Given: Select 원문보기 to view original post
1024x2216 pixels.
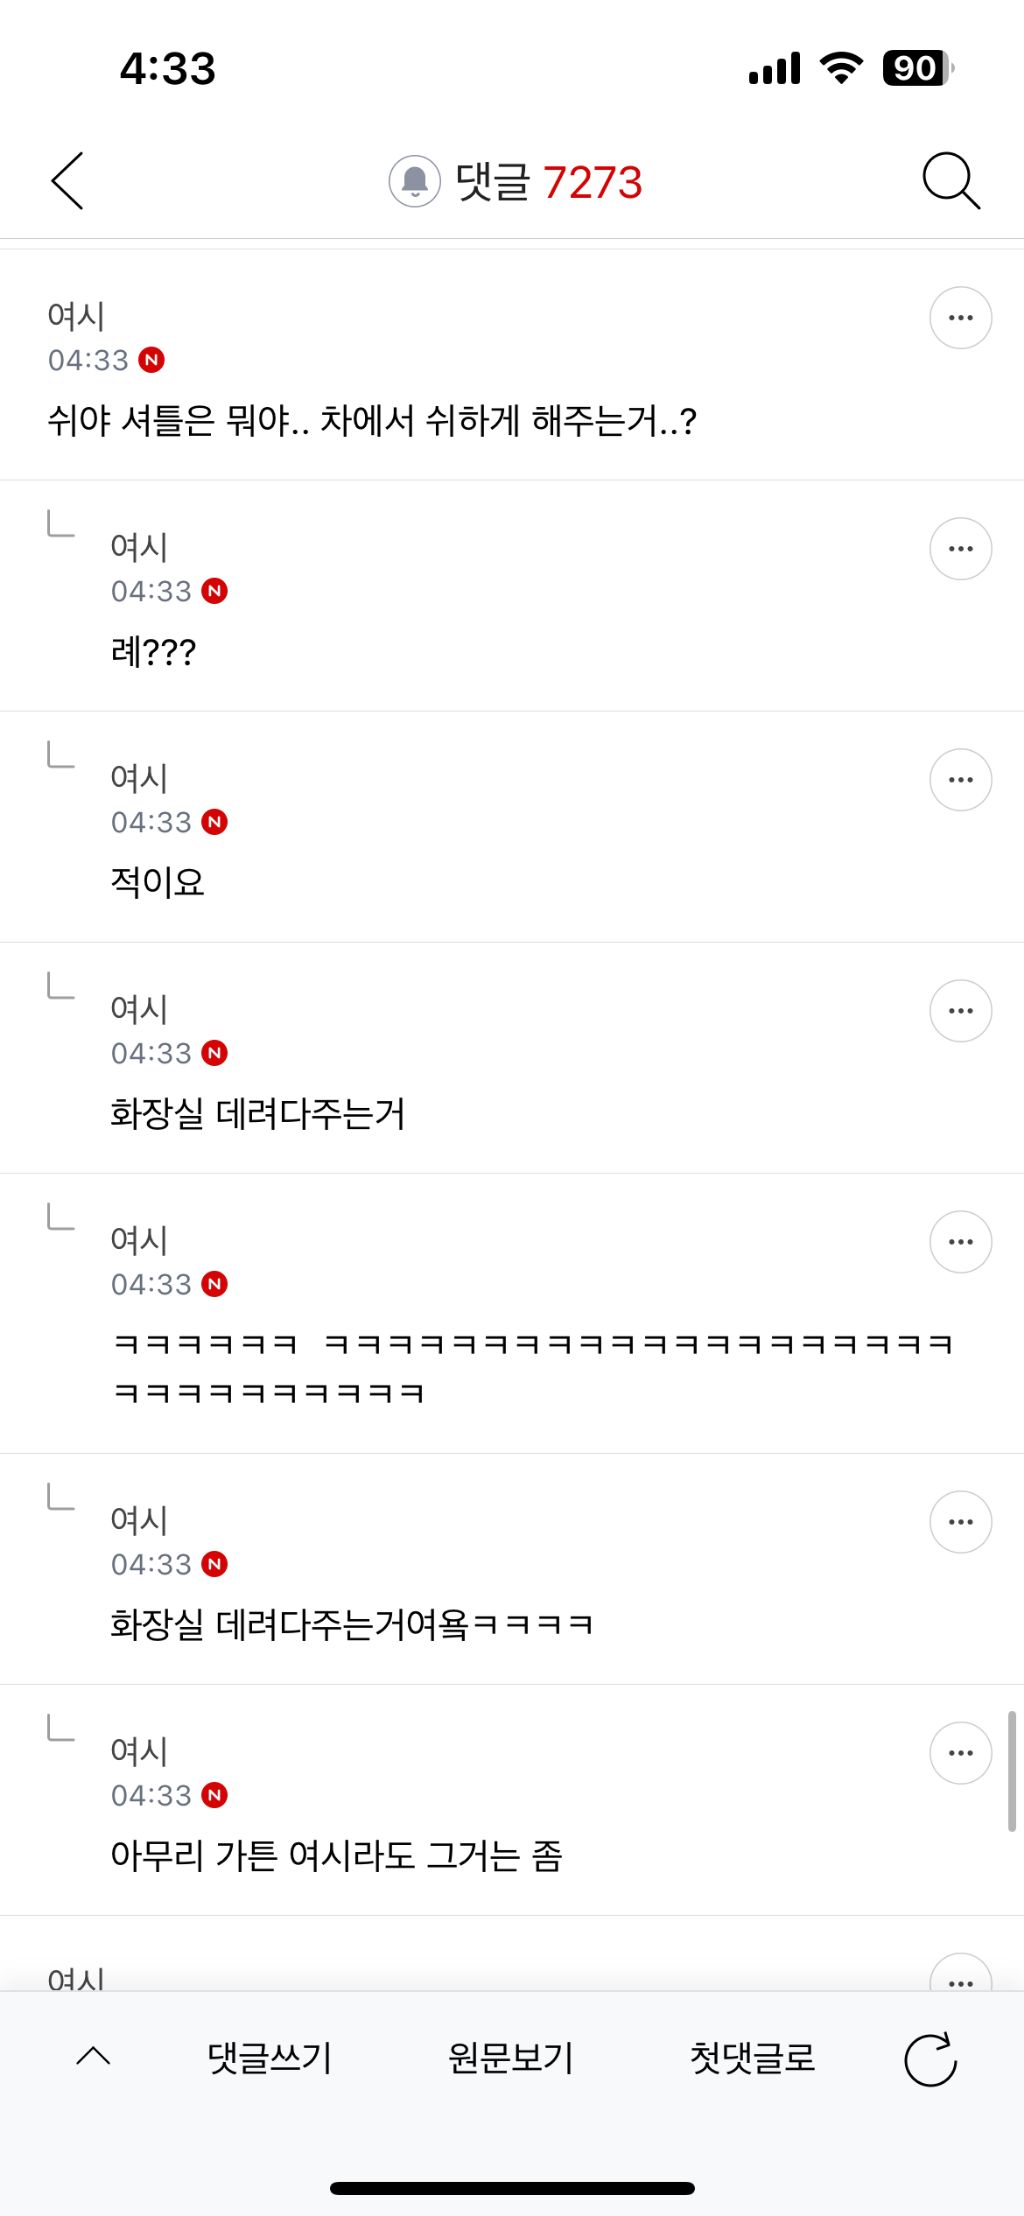Looking at the screenshot, I should click(511, 2058).
